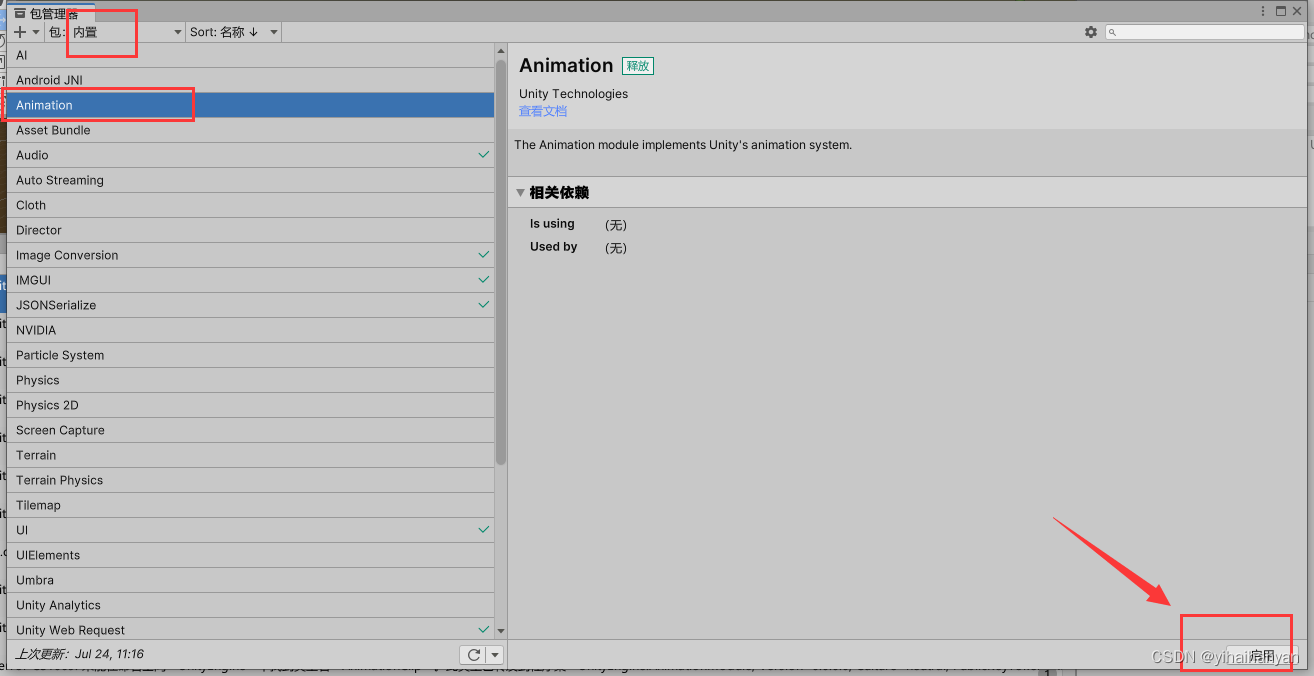Screen dimensions: 1314x676
Task: Select the JSONSerialize package
Action: [x=251, y=305]
